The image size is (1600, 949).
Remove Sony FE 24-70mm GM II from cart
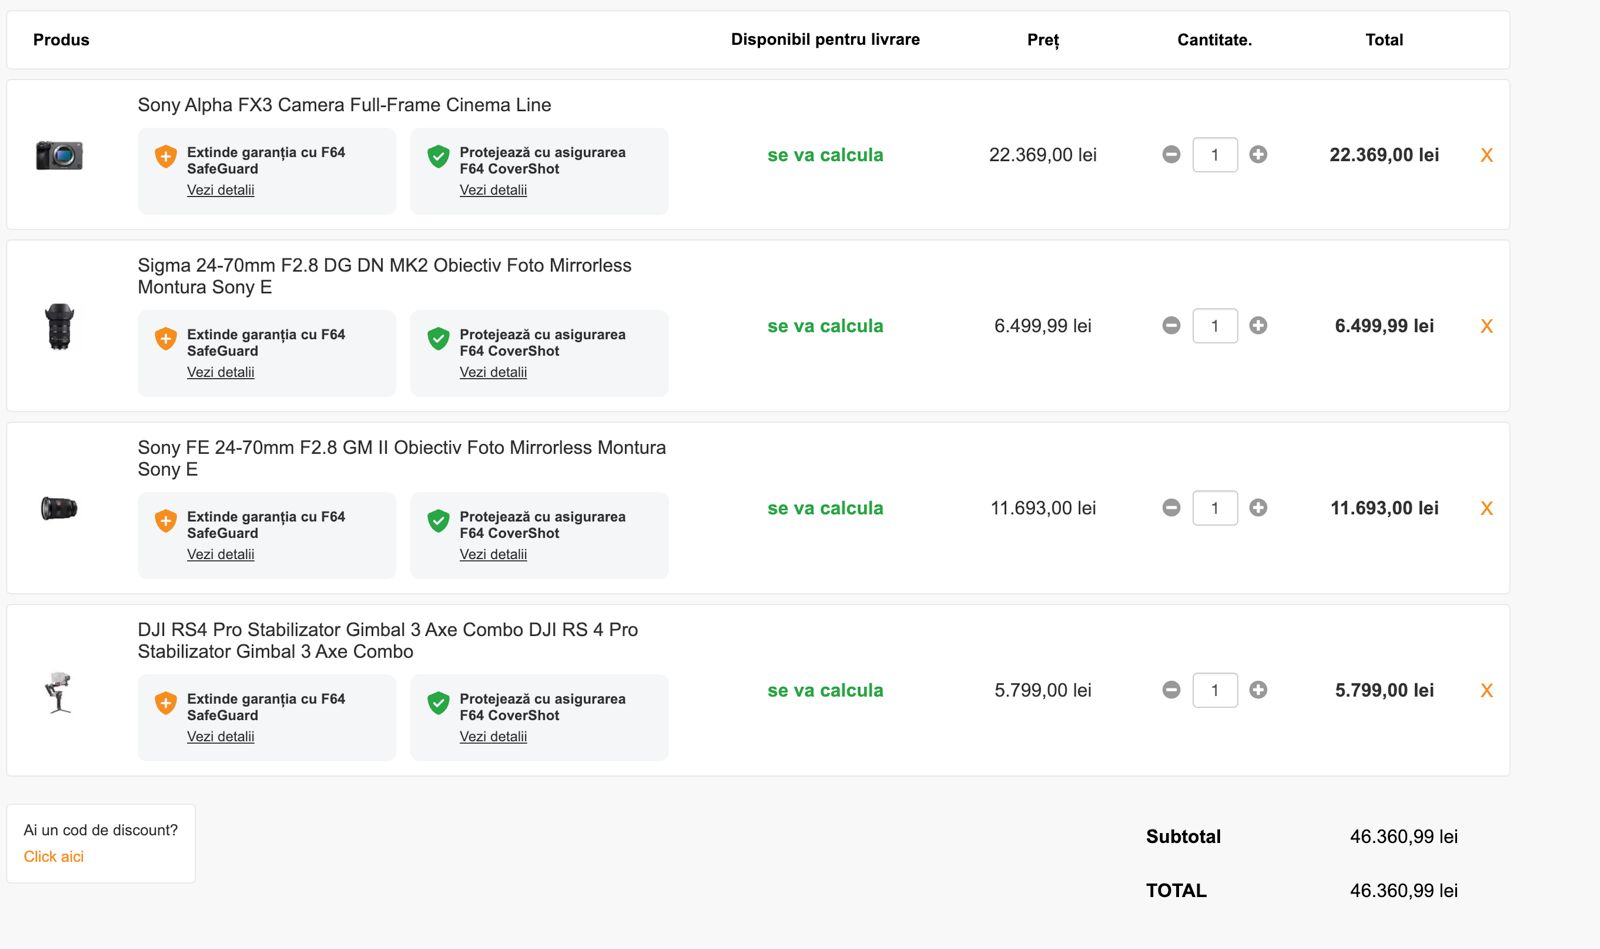tap(1486, 508)
